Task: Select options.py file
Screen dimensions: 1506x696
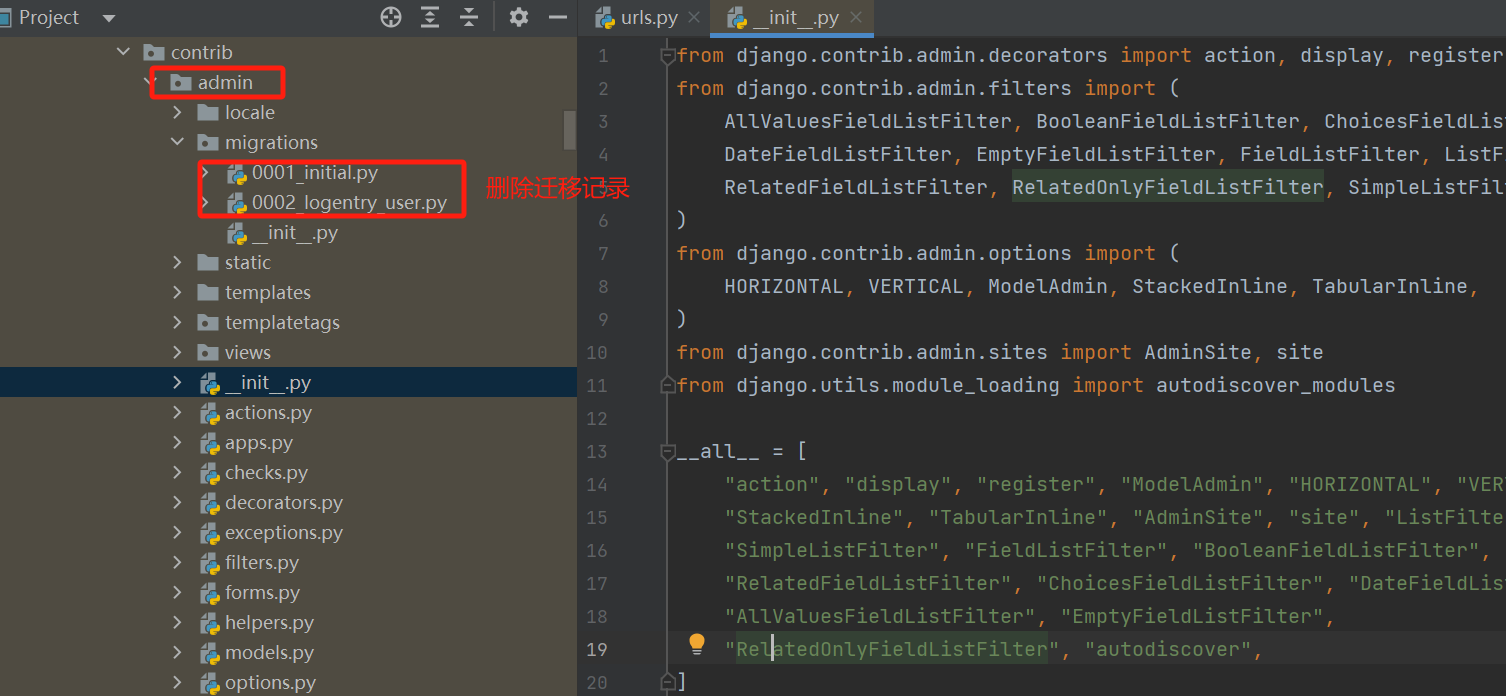Action: pos(270,682)
